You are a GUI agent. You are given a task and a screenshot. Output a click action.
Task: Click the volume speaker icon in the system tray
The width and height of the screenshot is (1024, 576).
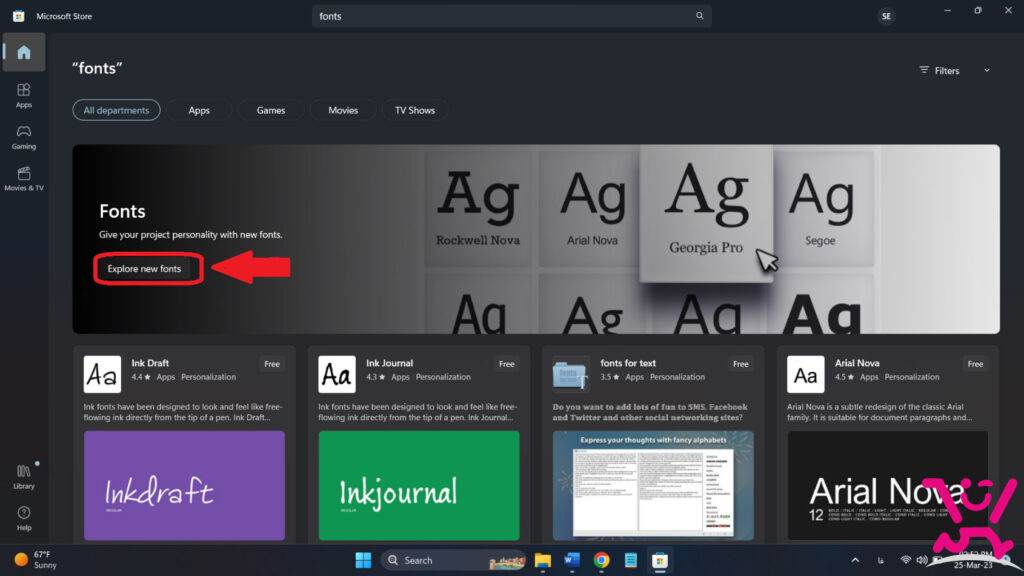tap(922, 560)
